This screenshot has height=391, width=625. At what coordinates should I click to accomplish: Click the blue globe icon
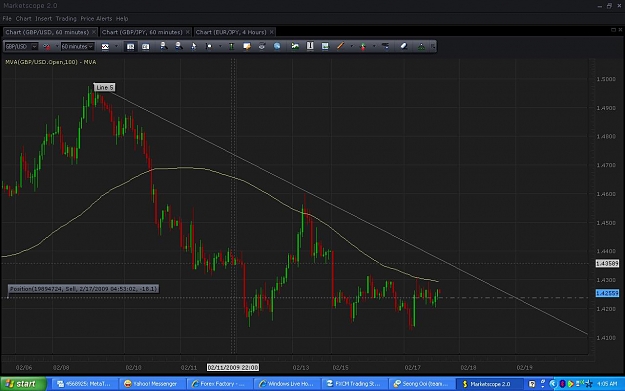[x=277, y=46]
